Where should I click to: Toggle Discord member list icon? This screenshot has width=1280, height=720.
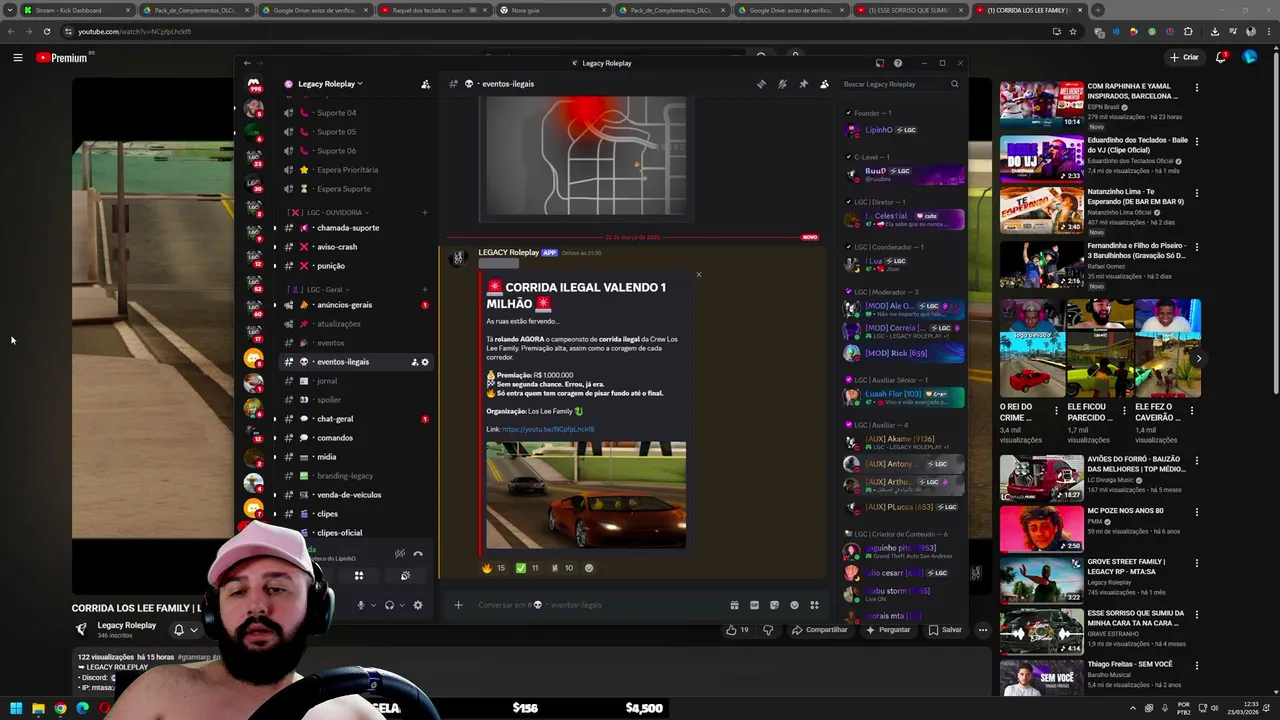824,84
